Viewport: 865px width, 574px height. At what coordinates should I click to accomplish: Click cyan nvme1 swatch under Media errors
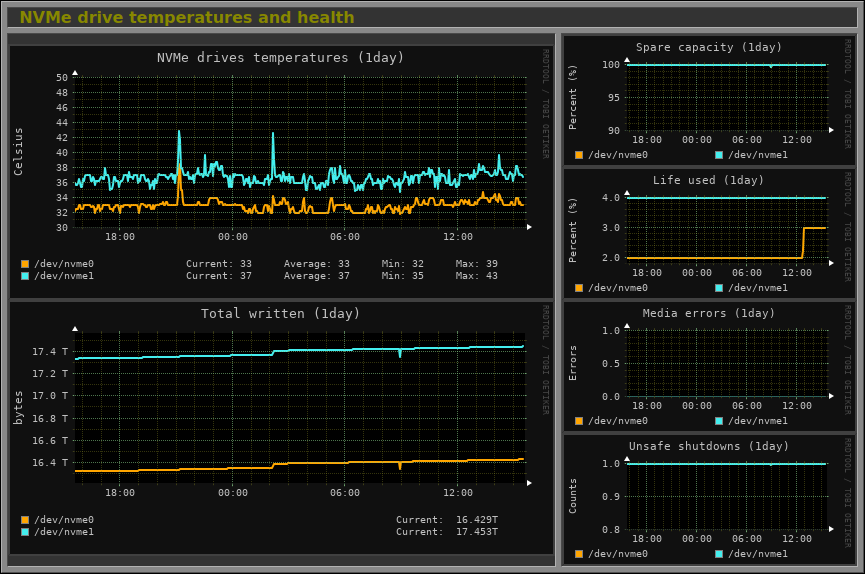[719, 421]
